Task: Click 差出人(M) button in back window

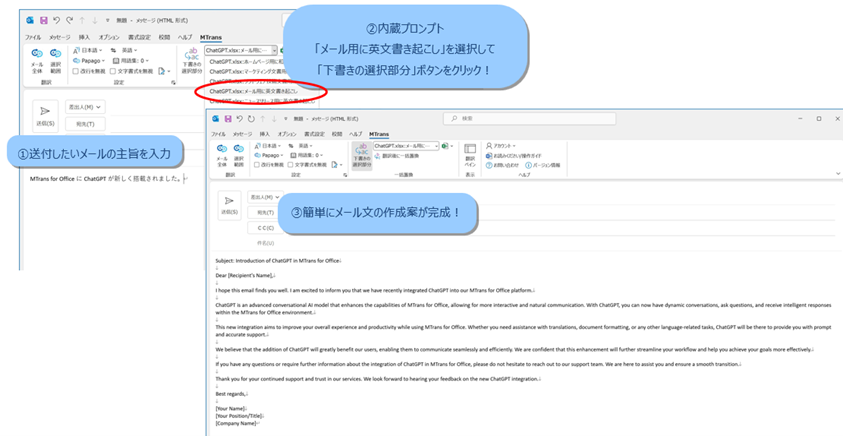Action: click(85, 107)
